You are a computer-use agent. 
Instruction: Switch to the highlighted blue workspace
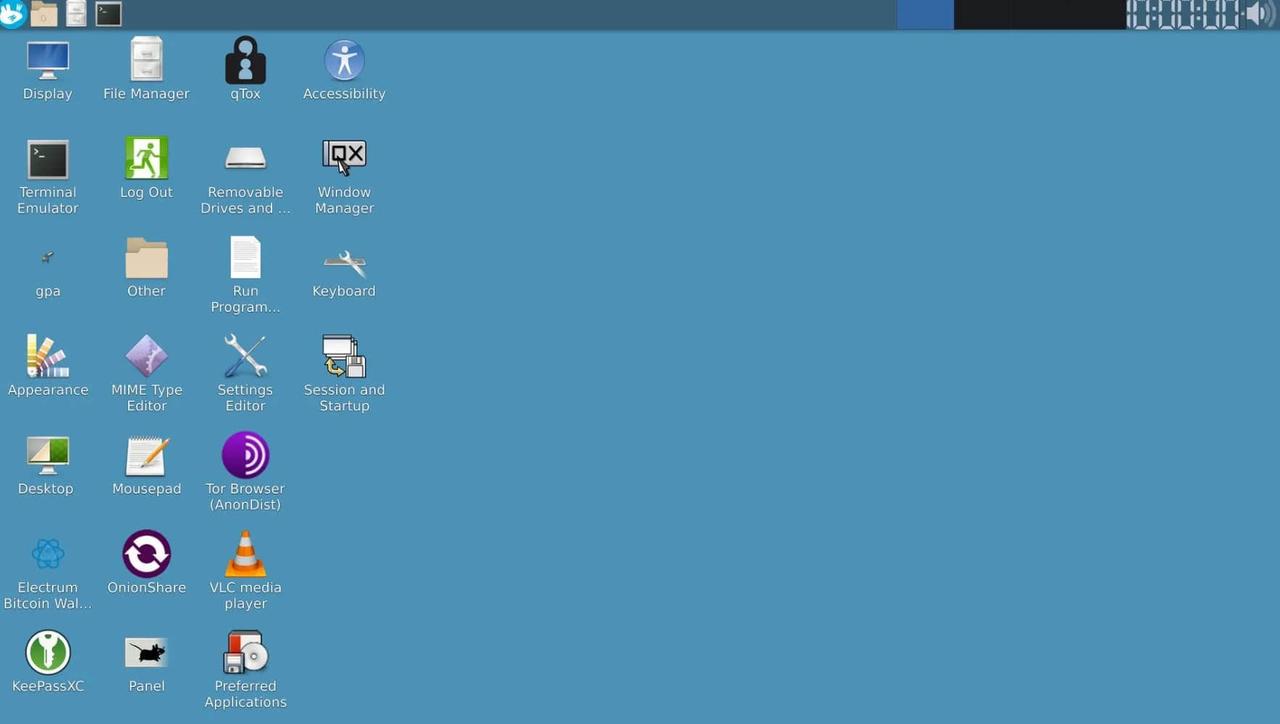coord(925,14)
